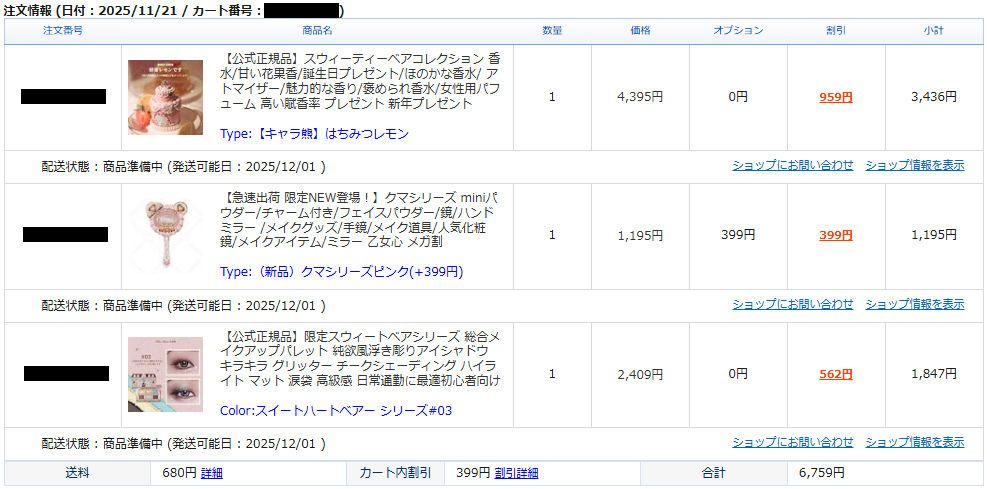
Task: Open the honey lemon perfume product thumbnail
Action: pos(165,97)
